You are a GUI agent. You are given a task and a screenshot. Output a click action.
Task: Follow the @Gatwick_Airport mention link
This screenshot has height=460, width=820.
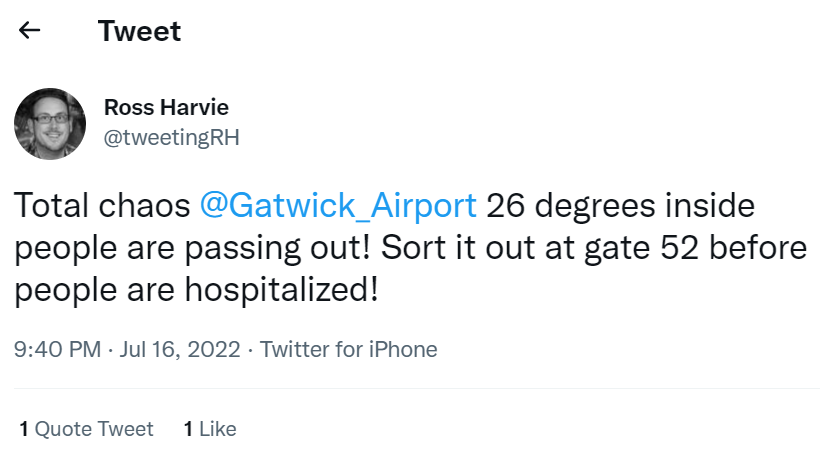(x=338, y=207)
